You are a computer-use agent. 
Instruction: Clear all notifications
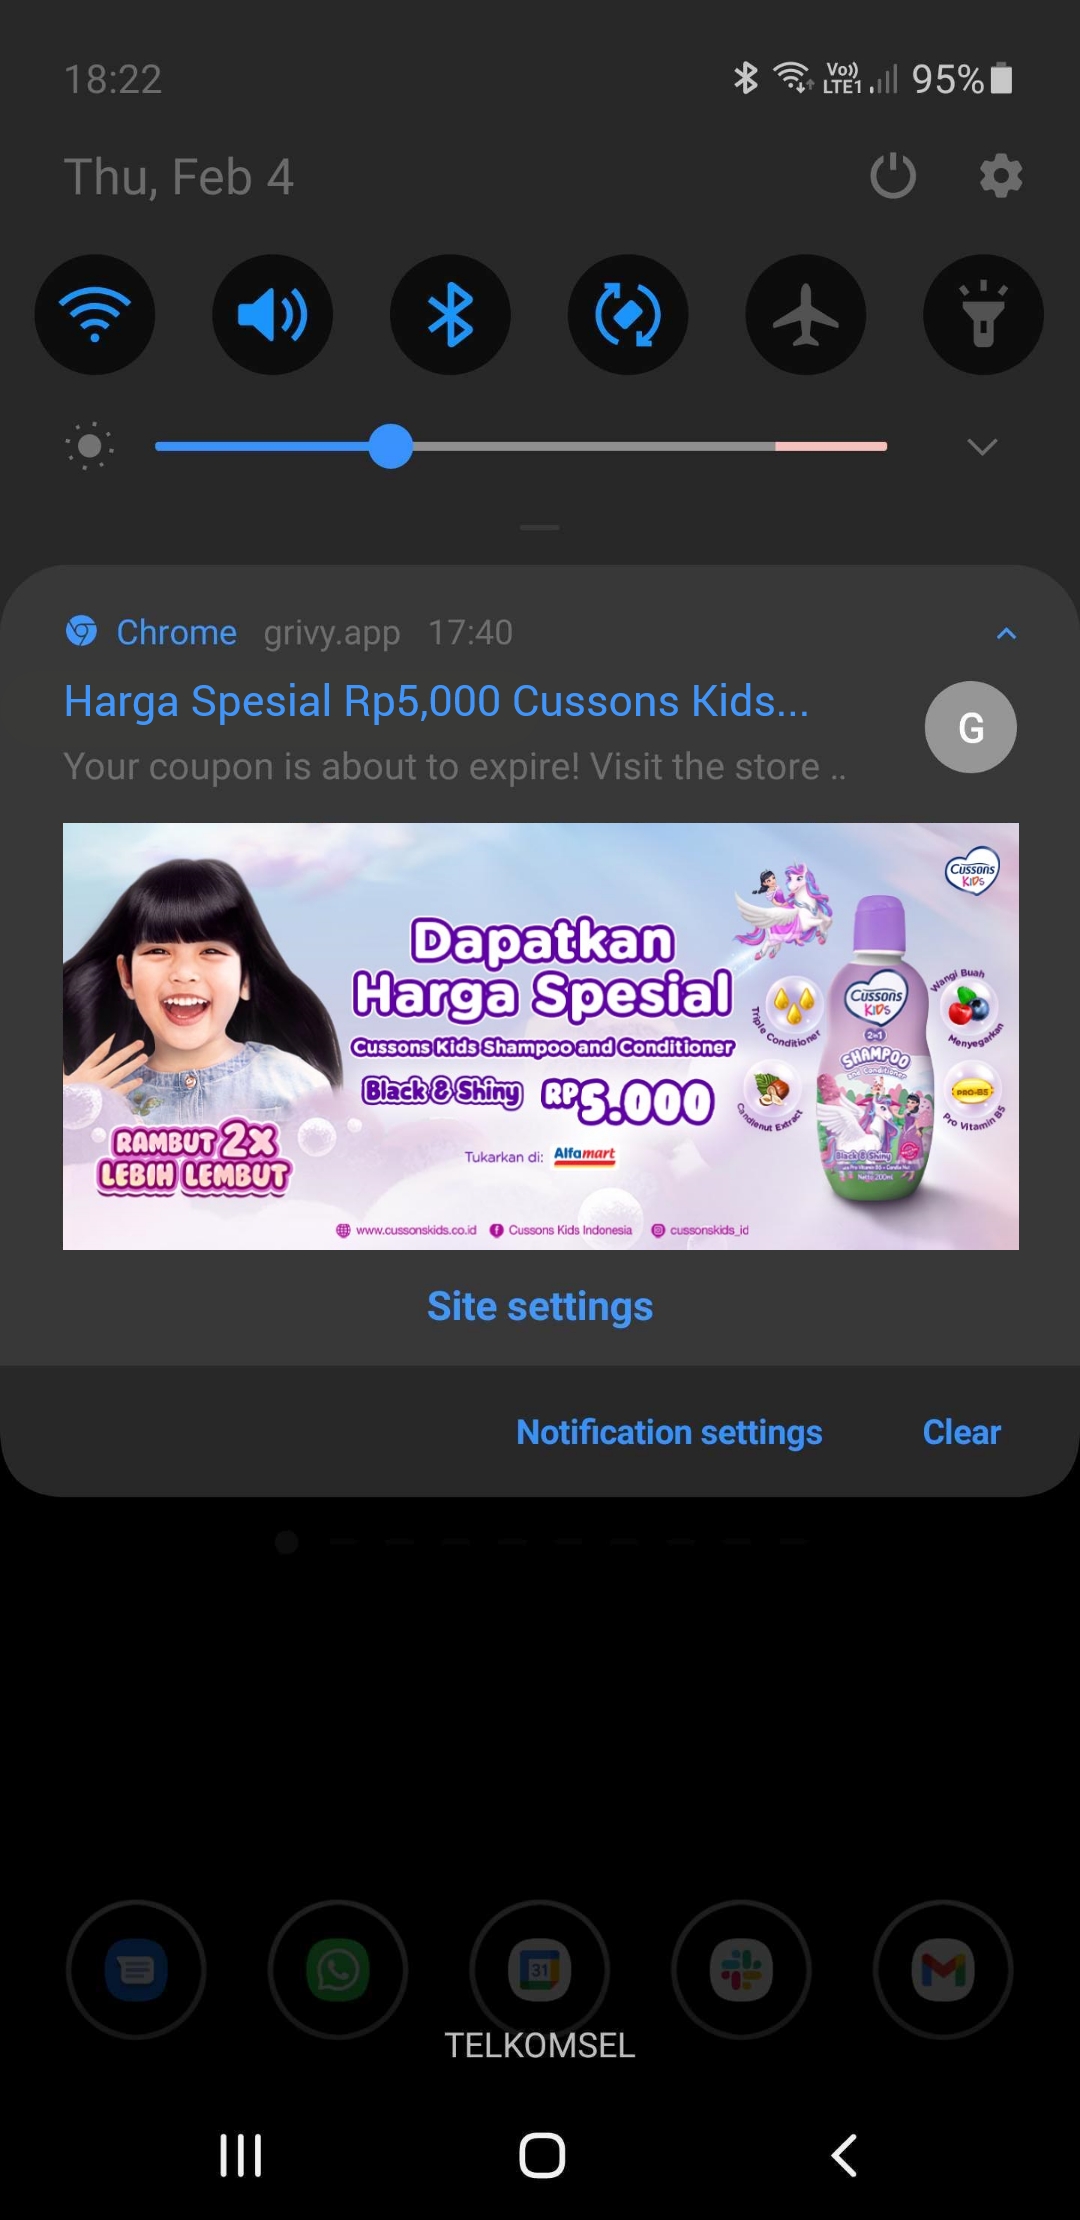[961, 1432]
